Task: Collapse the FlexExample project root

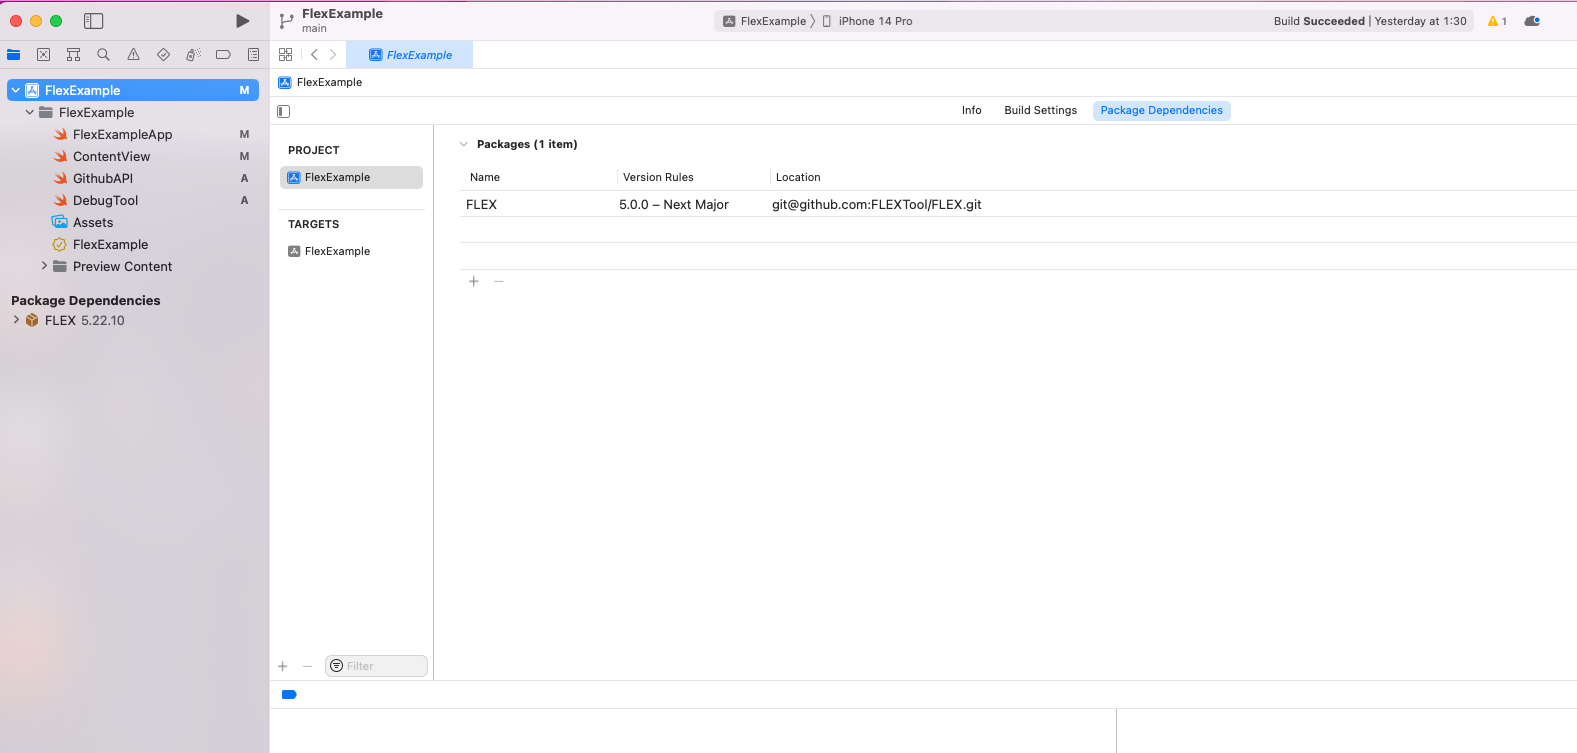Action: (16, 90)
